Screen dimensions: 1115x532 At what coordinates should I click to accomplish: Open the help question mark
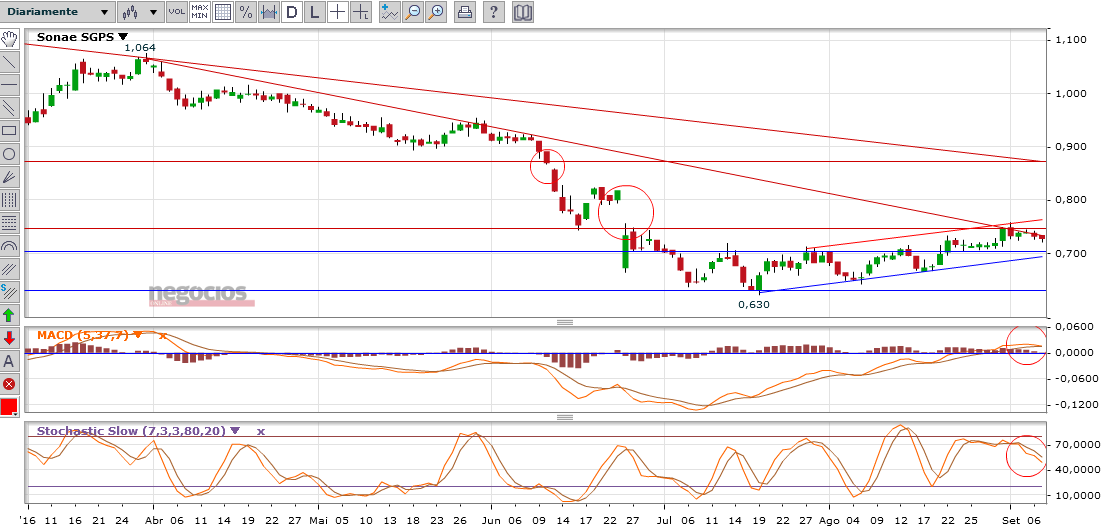(x=495, y=11)
